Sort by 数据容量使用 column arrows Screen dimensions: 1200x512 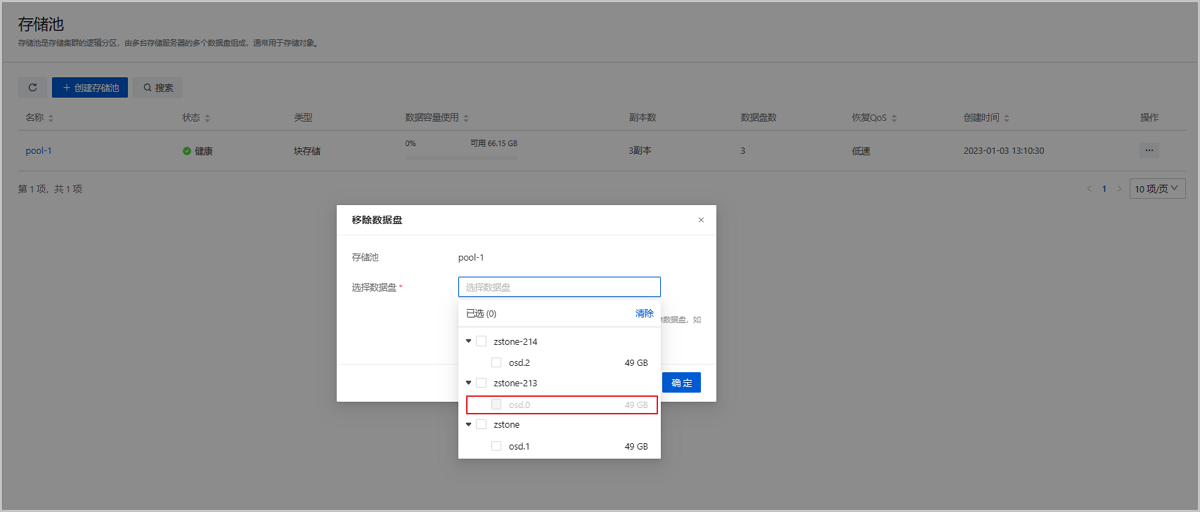pos(466,118)
